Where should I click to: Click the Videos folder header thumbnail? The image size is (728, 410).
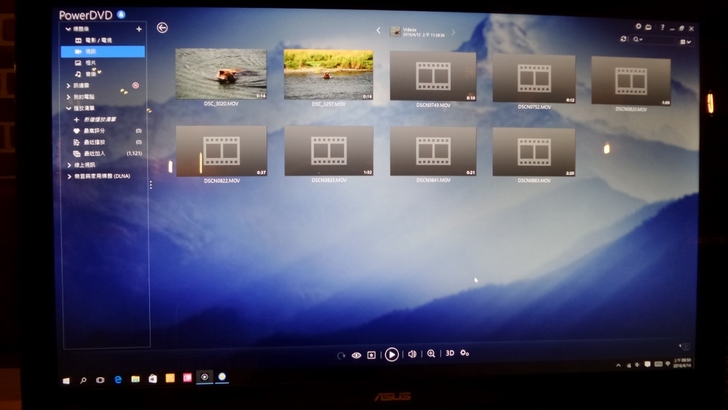click(395, 31)
